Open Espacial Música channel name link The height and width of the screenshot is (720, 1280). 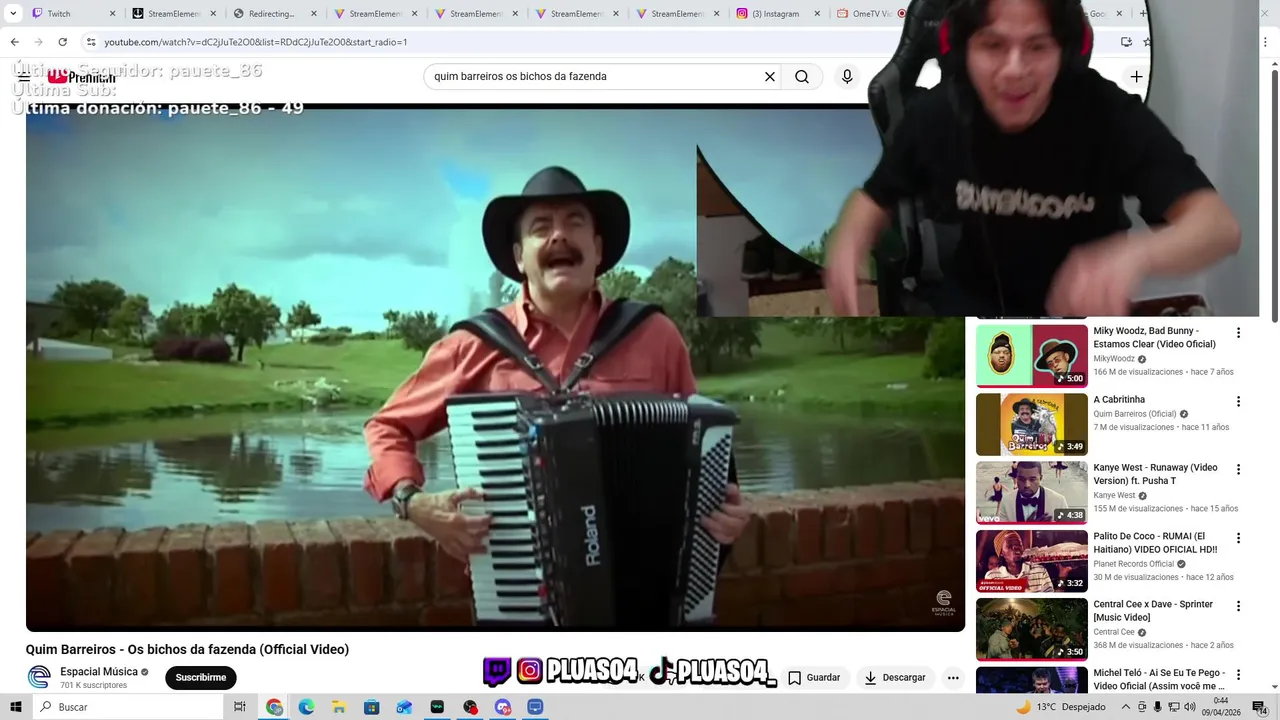pos(99,672)
